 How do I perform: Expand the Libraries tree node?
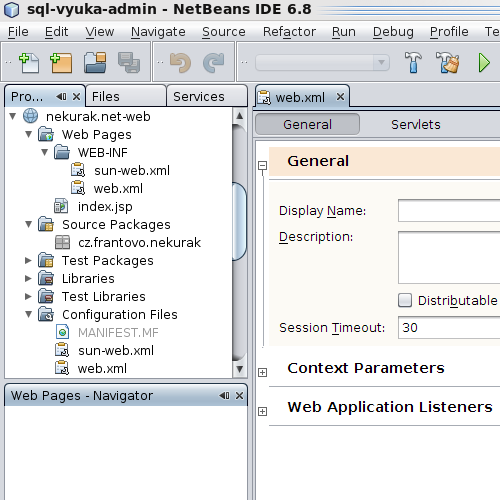click(x=28, y=278)
